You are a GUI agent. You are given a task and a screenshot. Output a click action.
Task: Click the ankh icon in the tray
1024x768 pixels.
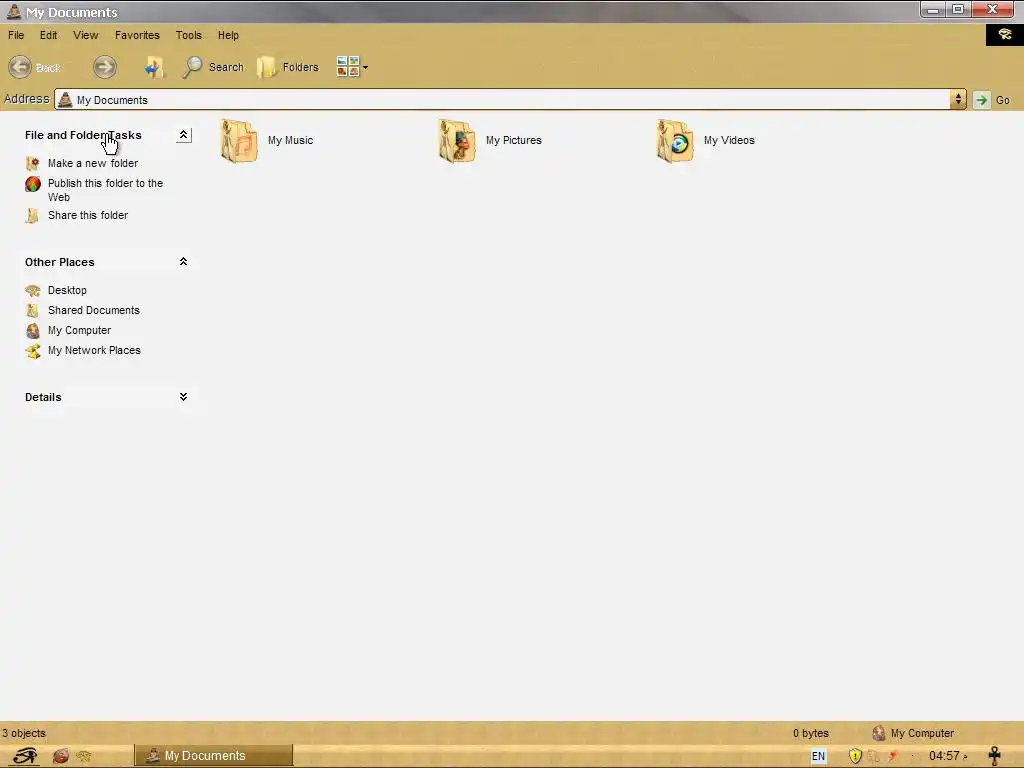point(995,756)
